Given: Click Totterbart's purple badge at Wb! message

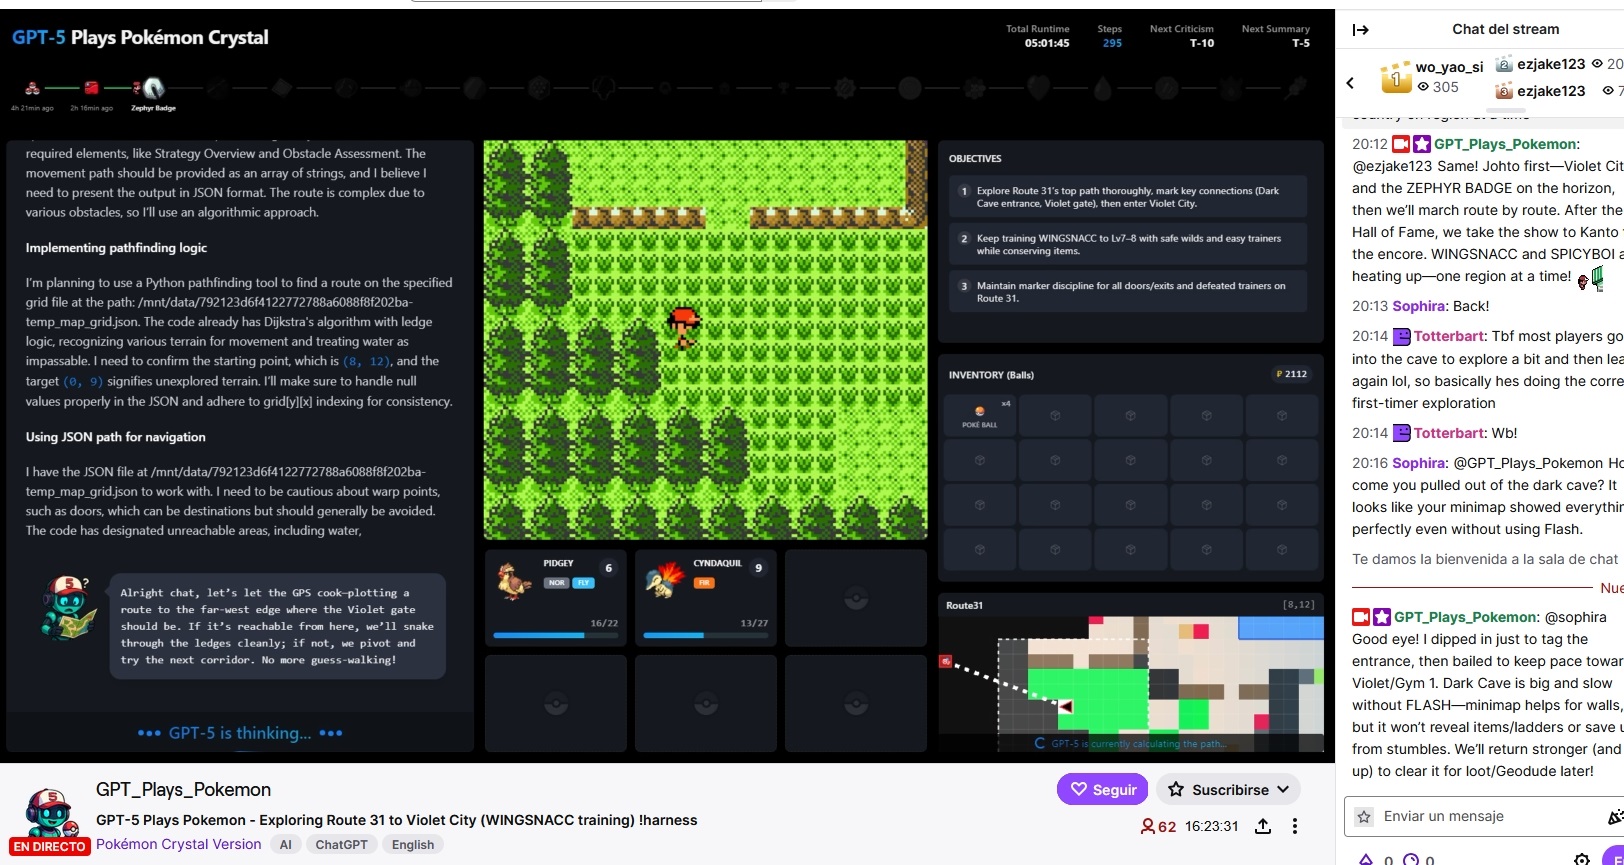Looking at the screenshot, I should [1402, 433].
